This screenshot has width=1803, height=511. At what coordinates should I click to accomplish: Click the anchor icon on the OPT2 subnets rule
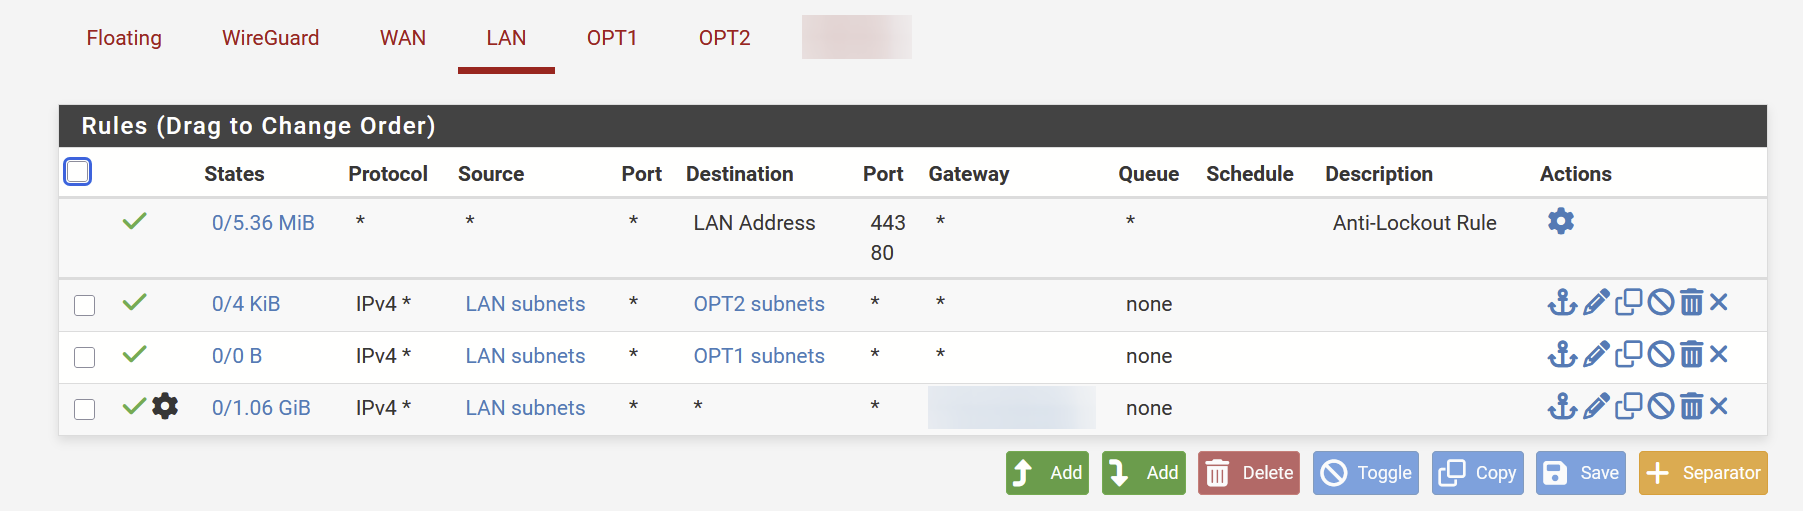click(x=1562, y=302)
